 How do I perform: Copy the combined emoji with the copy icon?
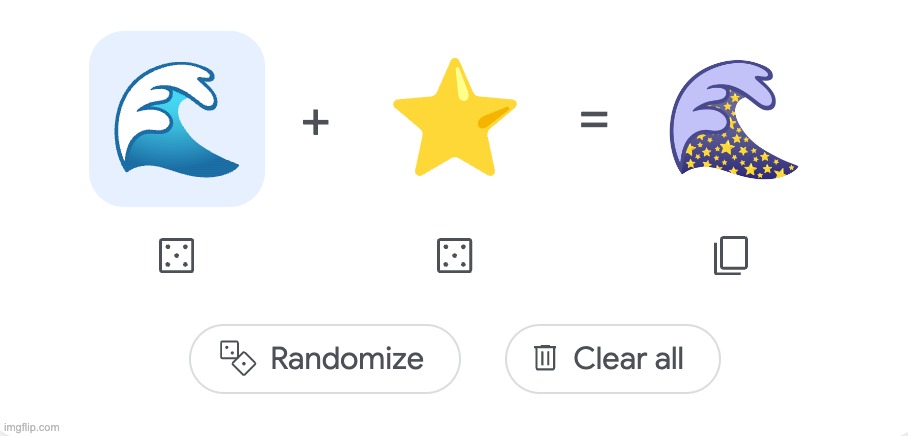pos(731,255)
